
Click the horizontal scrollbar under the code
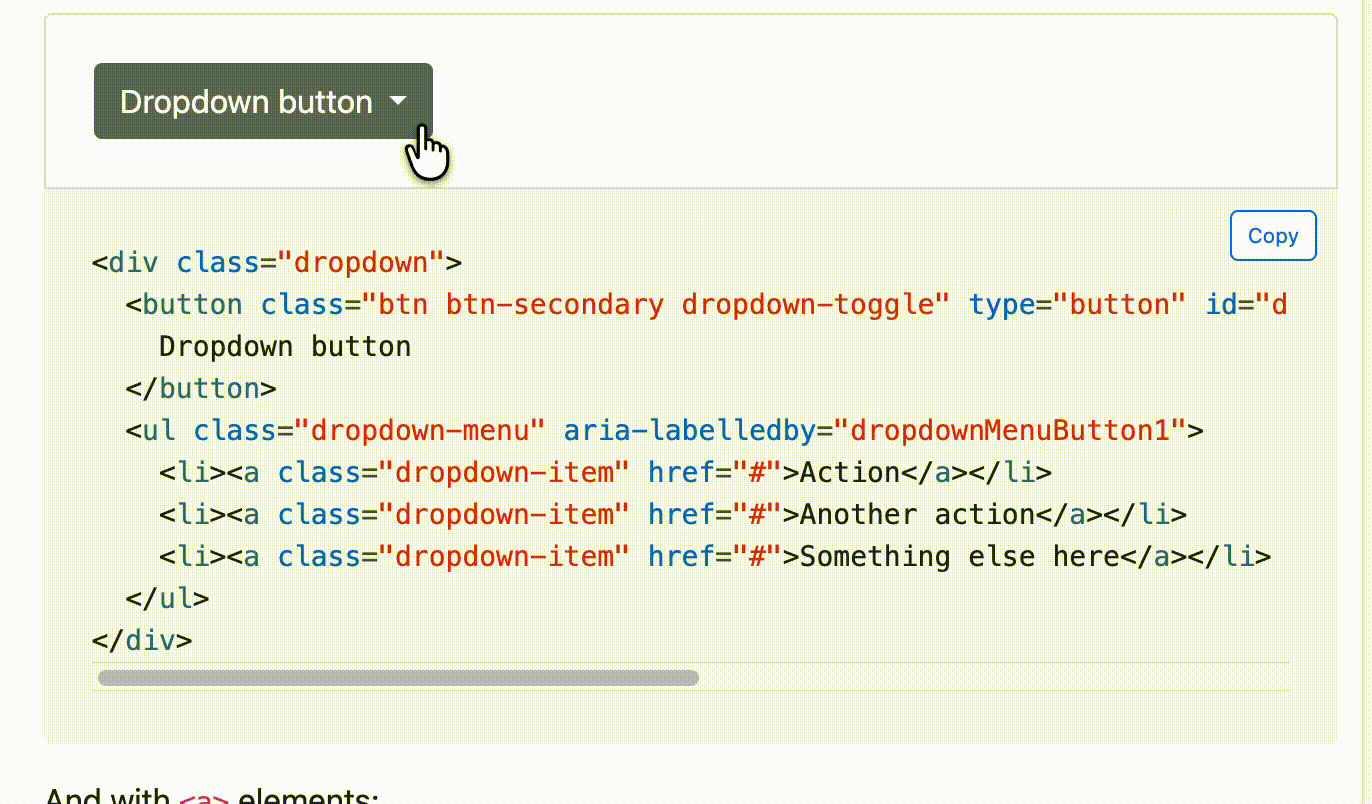[398, 678]
